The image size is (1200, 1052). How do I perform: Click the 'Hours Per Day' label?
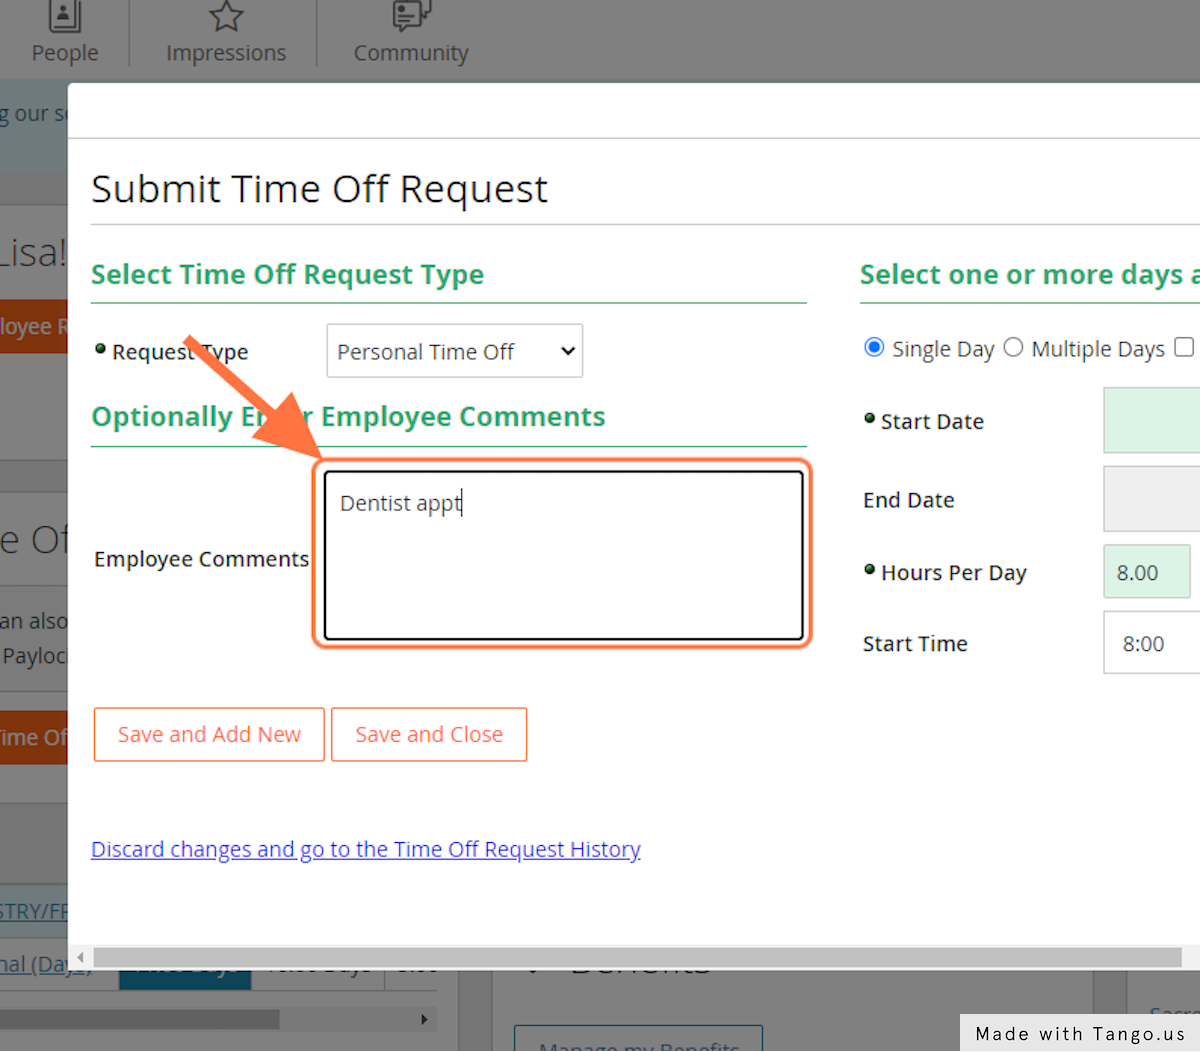[954, 573]
